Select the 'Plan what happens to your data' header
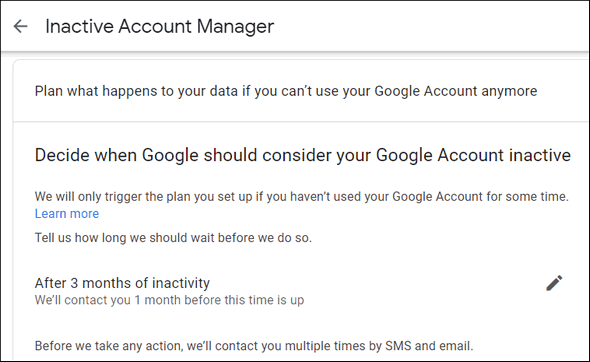 tap(286, 91)
